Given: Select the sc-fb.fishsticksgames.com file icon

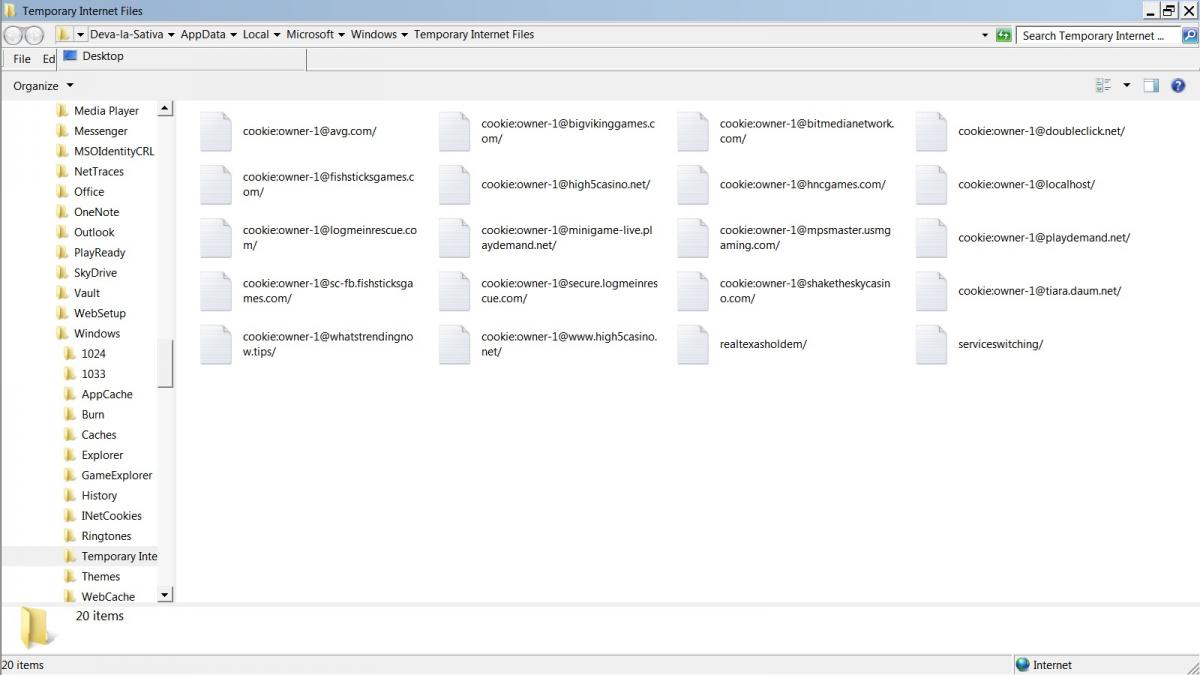Looking at the screenshot, I should (x=216, y=291).
